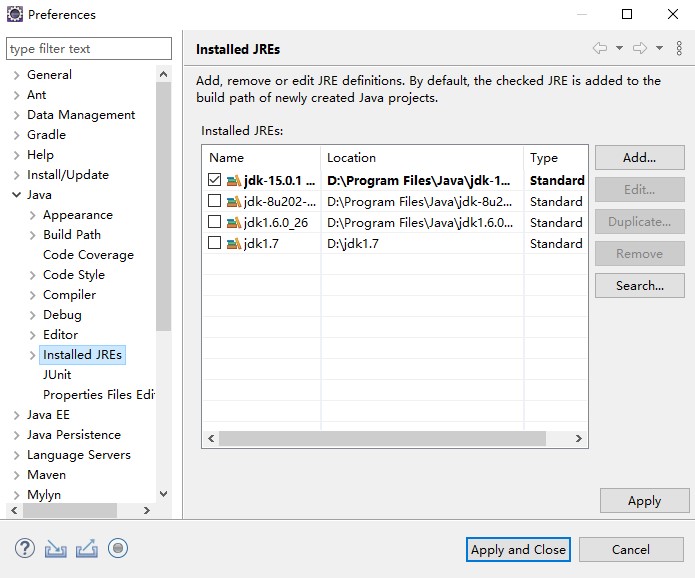Open the three-dot view menu icon
Image resolution: width=695 pixels, height=578 pixels.
[x=679, y=48]
